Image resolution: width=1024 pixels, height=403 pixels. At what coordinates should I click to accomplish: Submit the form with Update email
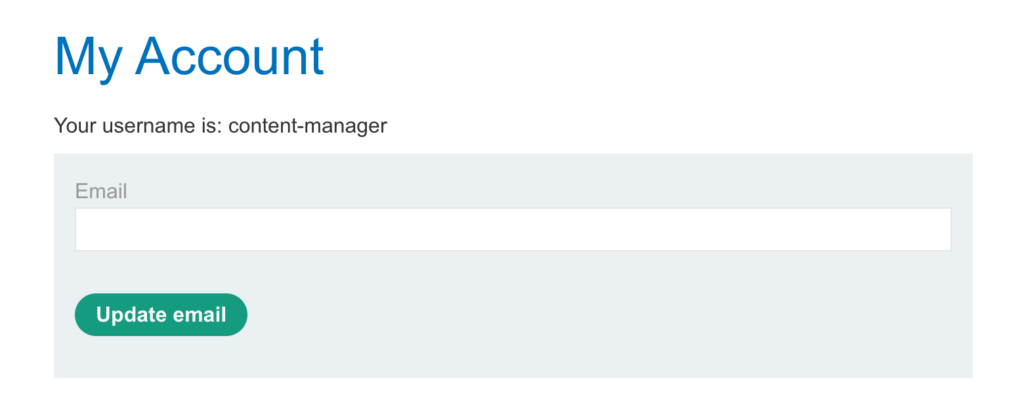coord(161,315)
